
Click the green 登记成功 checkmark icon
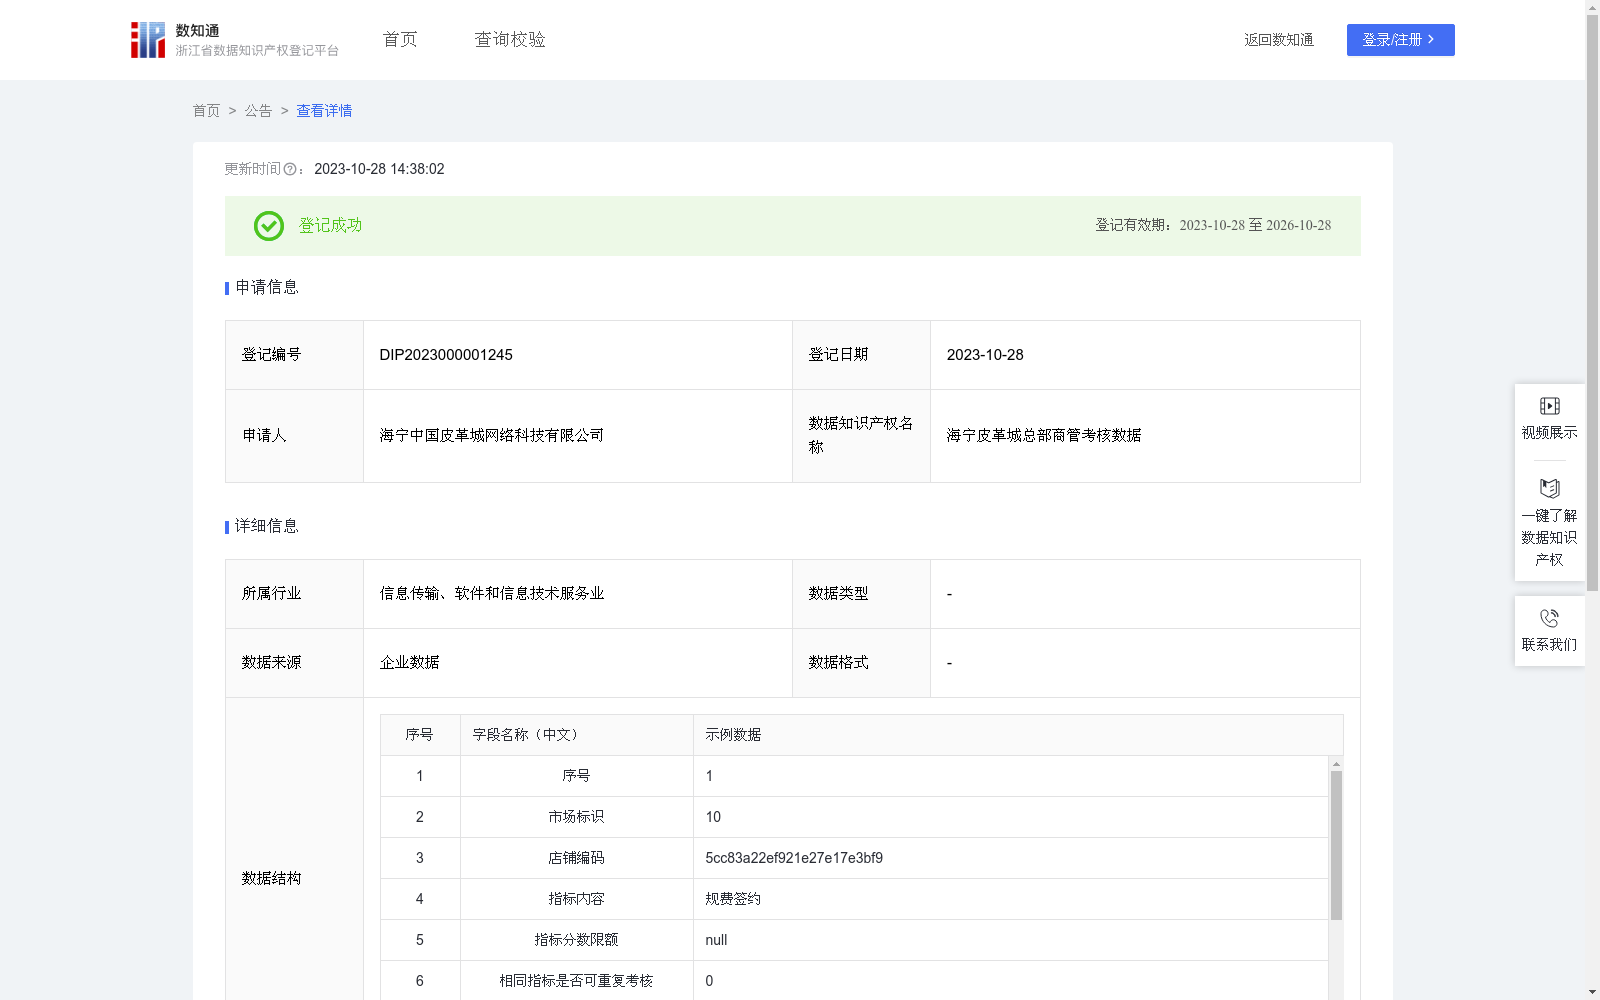click(268, 226)
